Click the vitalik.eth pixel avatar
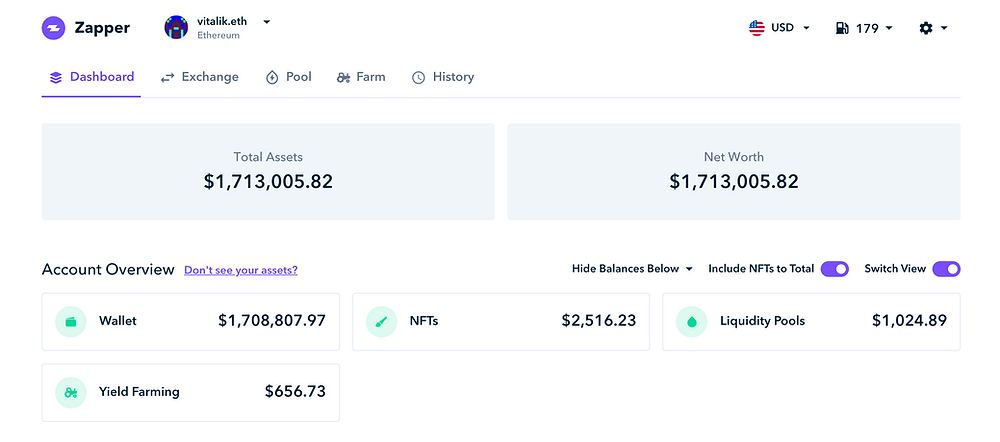Screen dimensions: 1000x442 [176, 27]
